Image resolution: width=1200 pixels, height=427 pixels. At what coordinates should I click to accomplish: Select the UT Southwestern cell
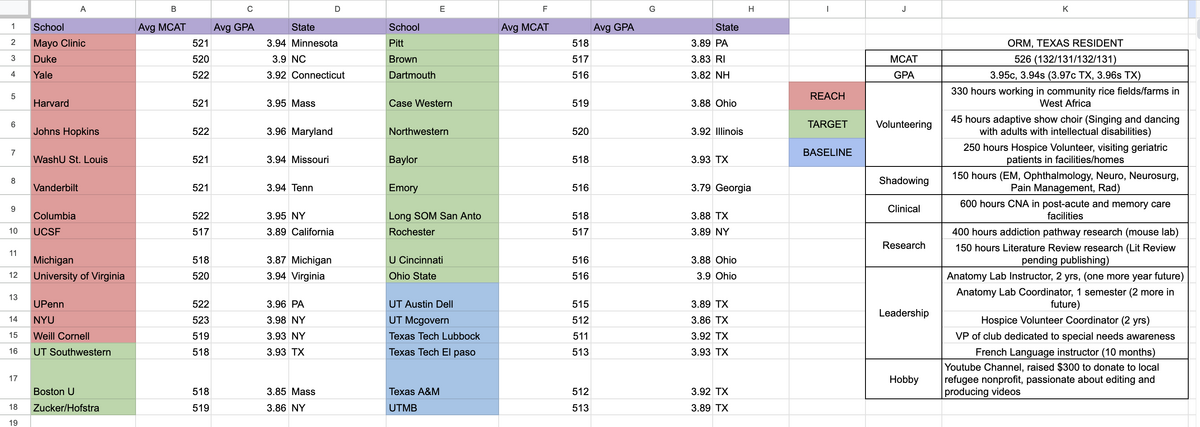click(81, 352)
